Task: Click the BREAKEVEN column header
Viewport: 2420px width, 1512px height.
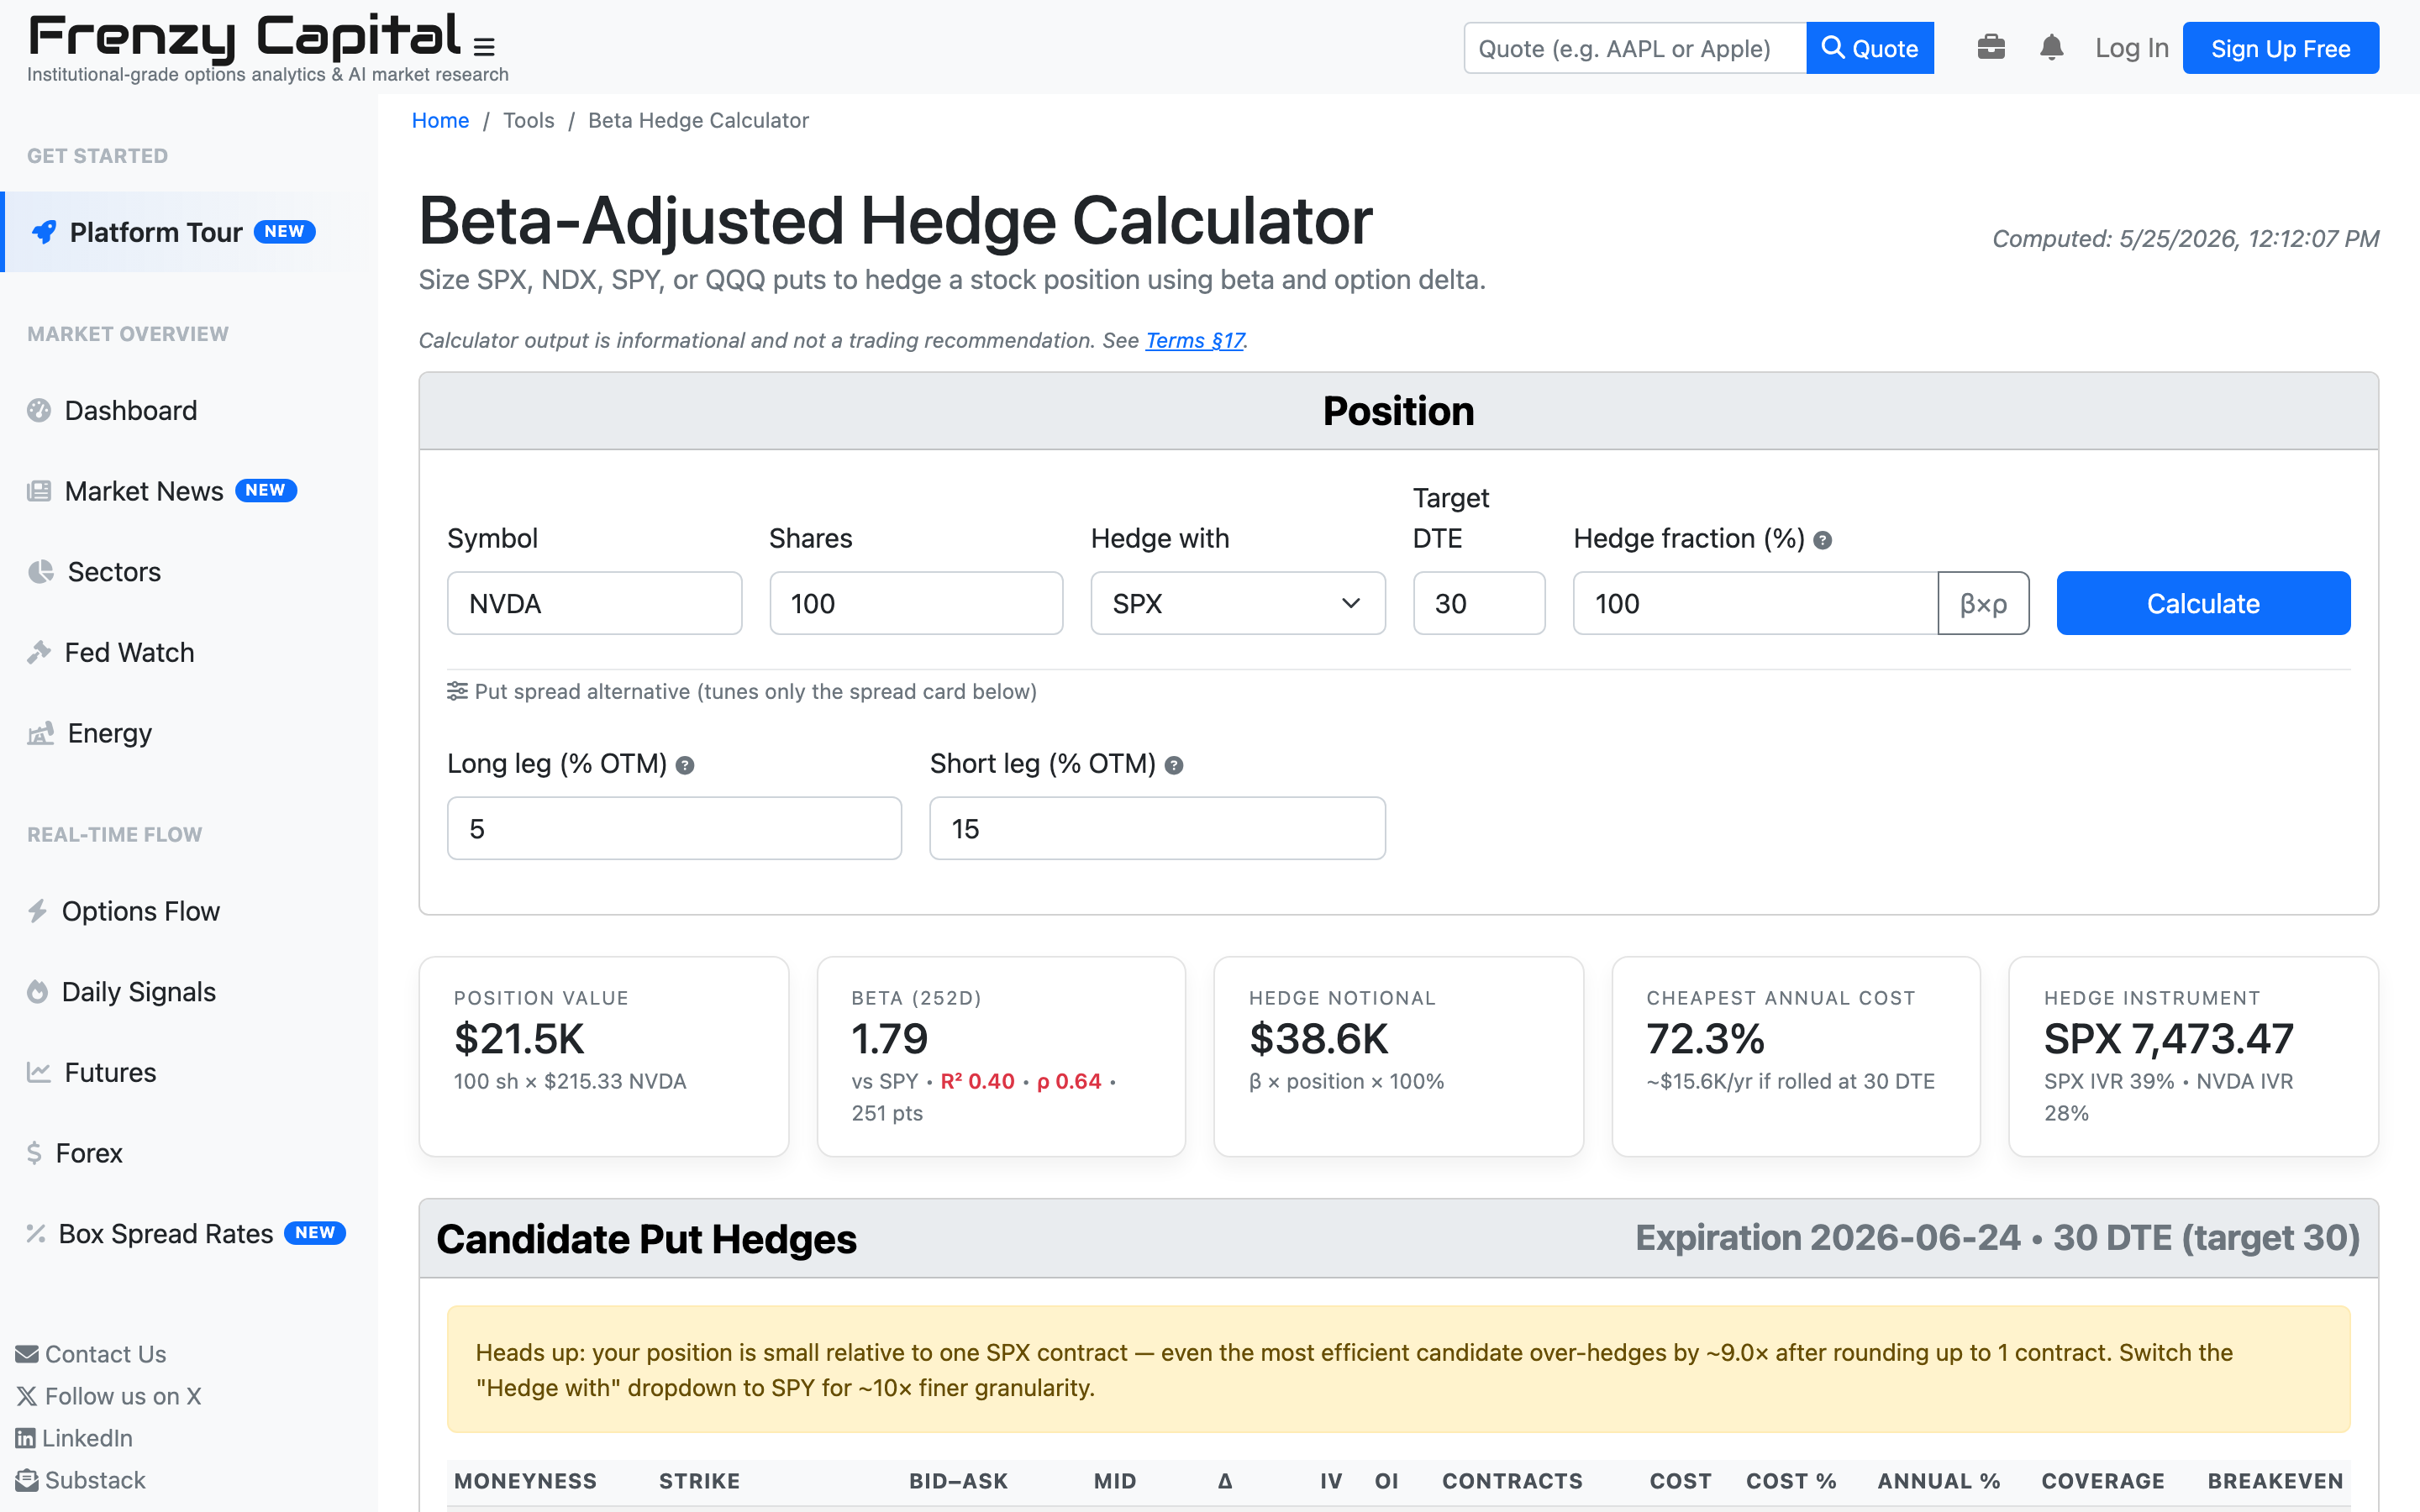Action: tap(2275, 1481)
